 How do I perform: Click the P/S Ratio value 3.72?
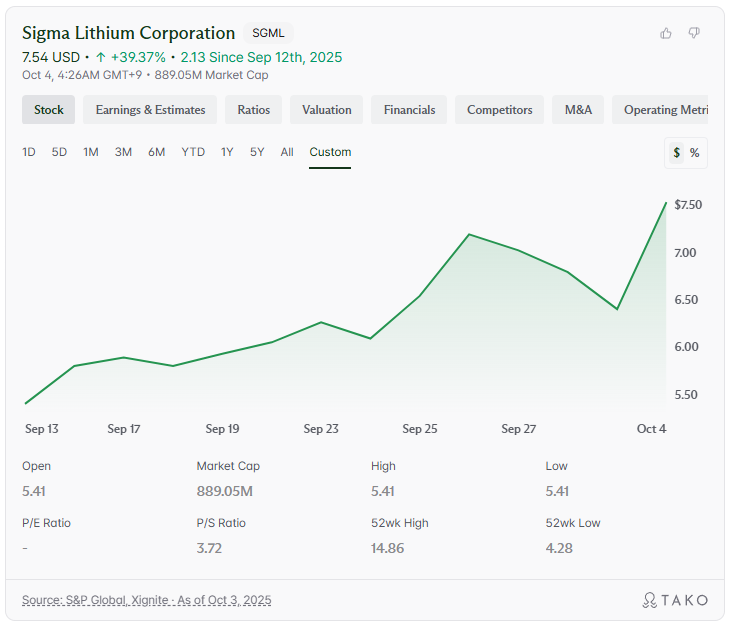pos(209,548)
